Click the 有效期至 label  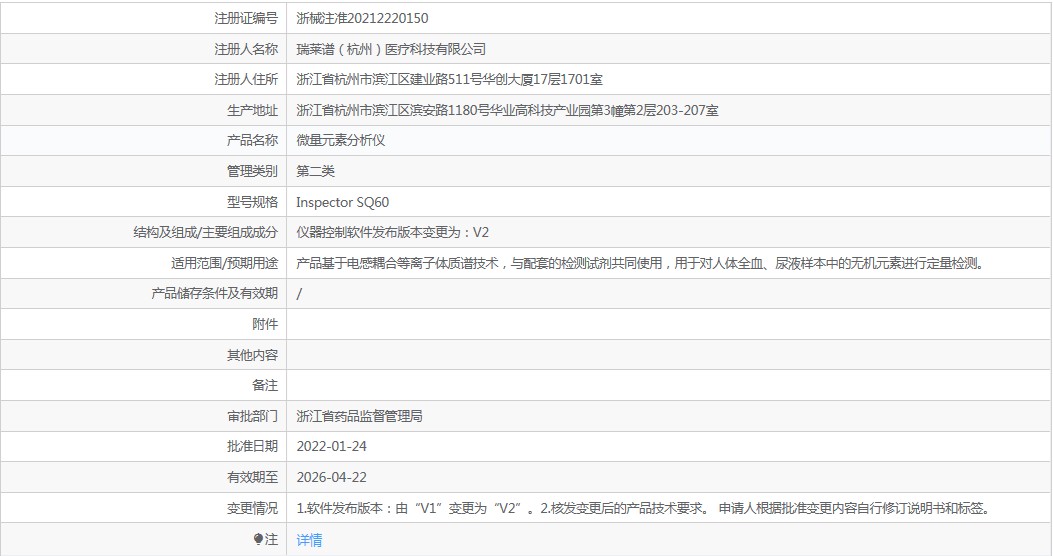coord(252,477)
